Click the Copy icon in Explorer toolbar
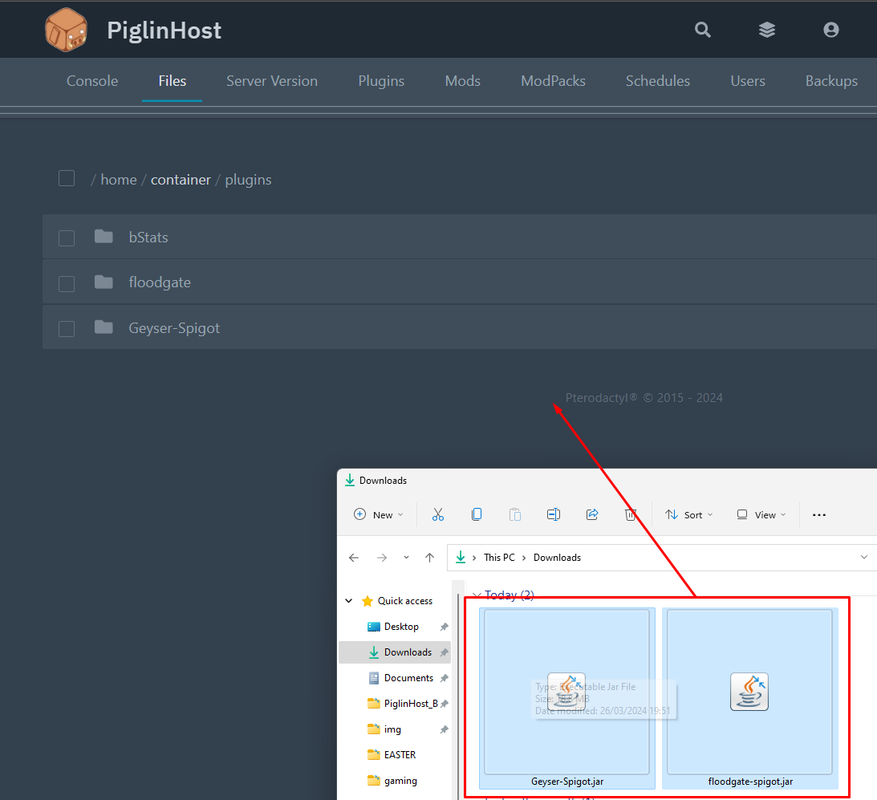This screenshot has width=877, height=800. pos(477,515)
